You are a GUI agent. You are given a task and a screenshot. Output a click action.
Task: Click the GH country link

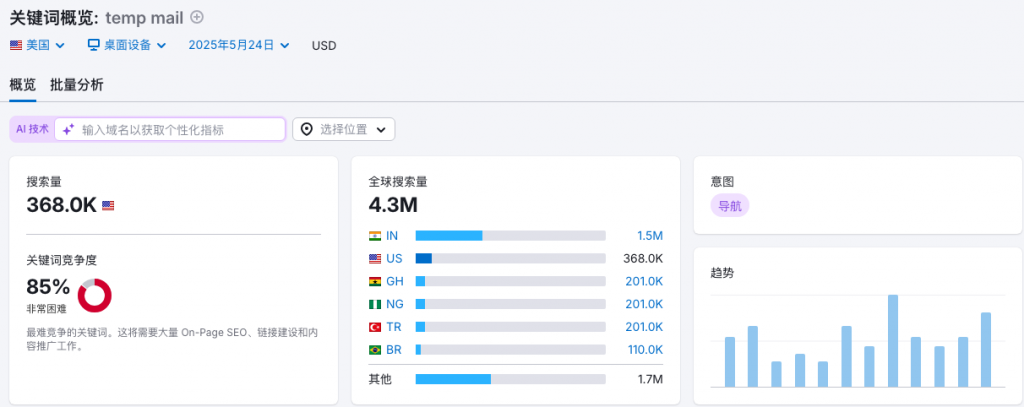click(394, 282)
